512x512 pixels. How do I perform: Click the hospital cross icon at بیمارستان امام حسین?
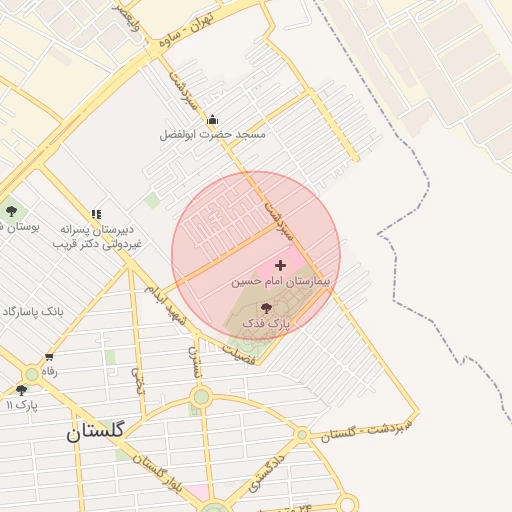(280, 265)
